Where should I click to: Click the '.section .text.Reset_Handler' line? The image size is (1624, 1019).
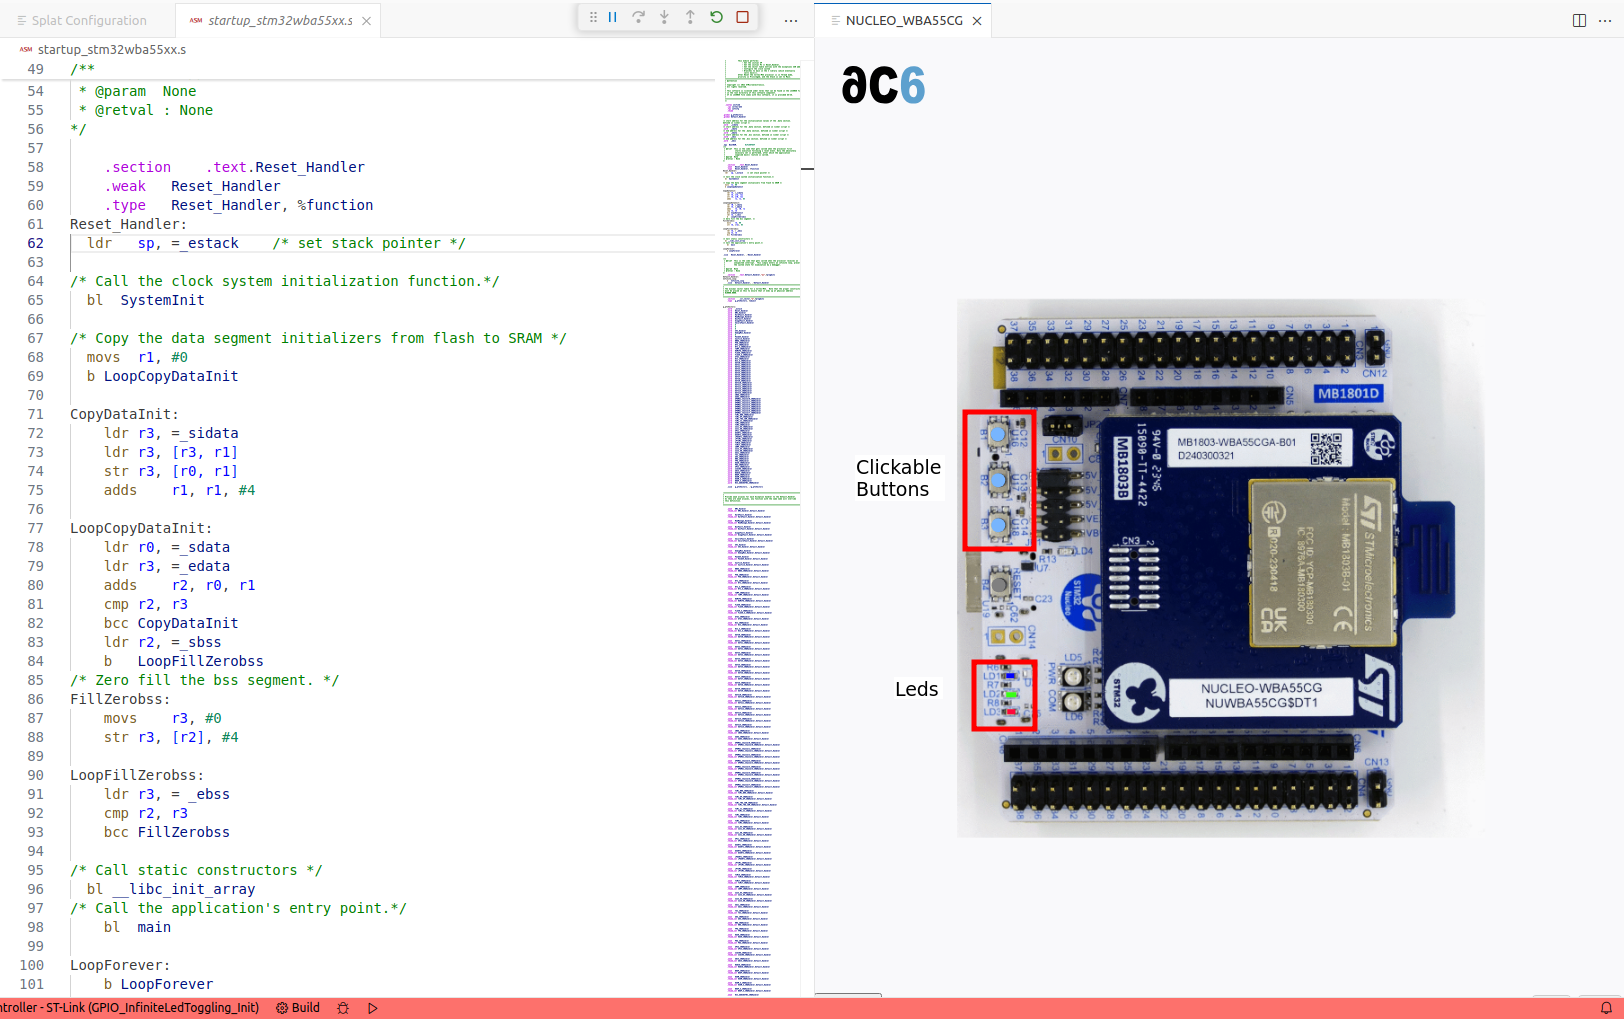pyautogui.click(x=234, y=167)
